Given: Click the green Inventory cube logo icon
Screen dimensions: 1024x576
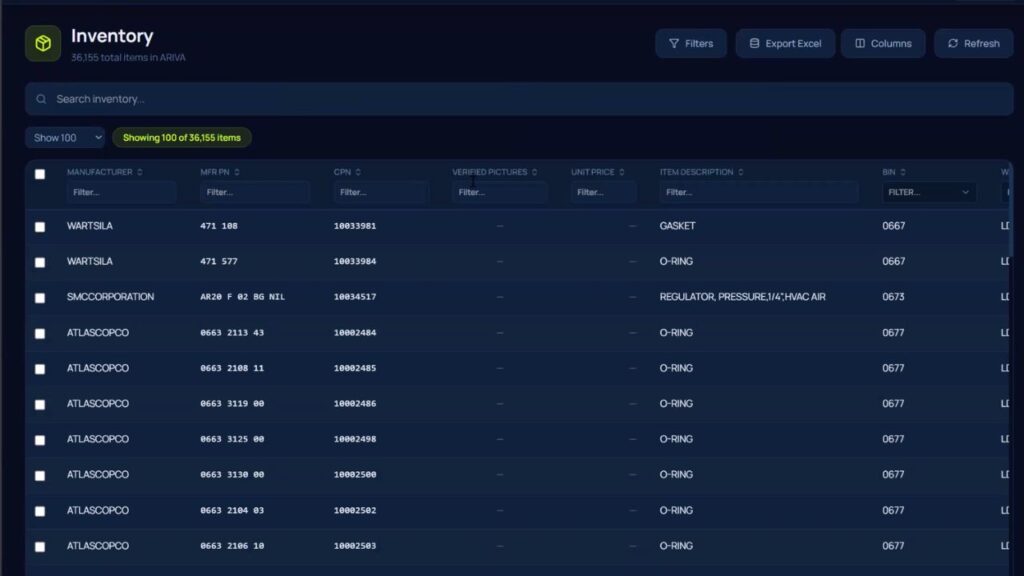Looking at the screenshot, I should click(x=43, y=43).
